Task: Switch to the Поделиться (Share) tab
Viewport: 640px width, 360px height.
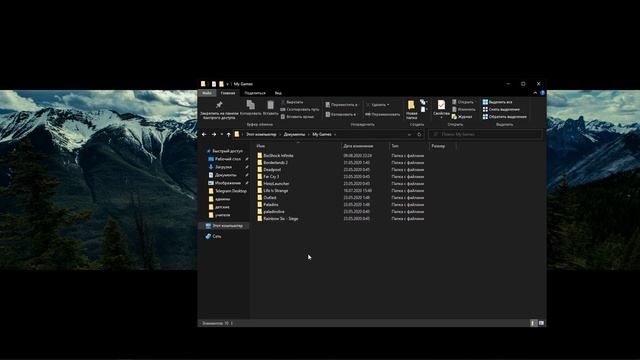Action: pos(255,93)
